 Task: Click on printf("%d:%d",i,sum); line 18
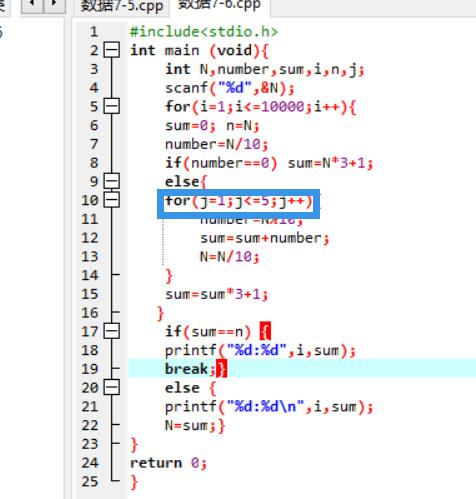click(261, 350)
